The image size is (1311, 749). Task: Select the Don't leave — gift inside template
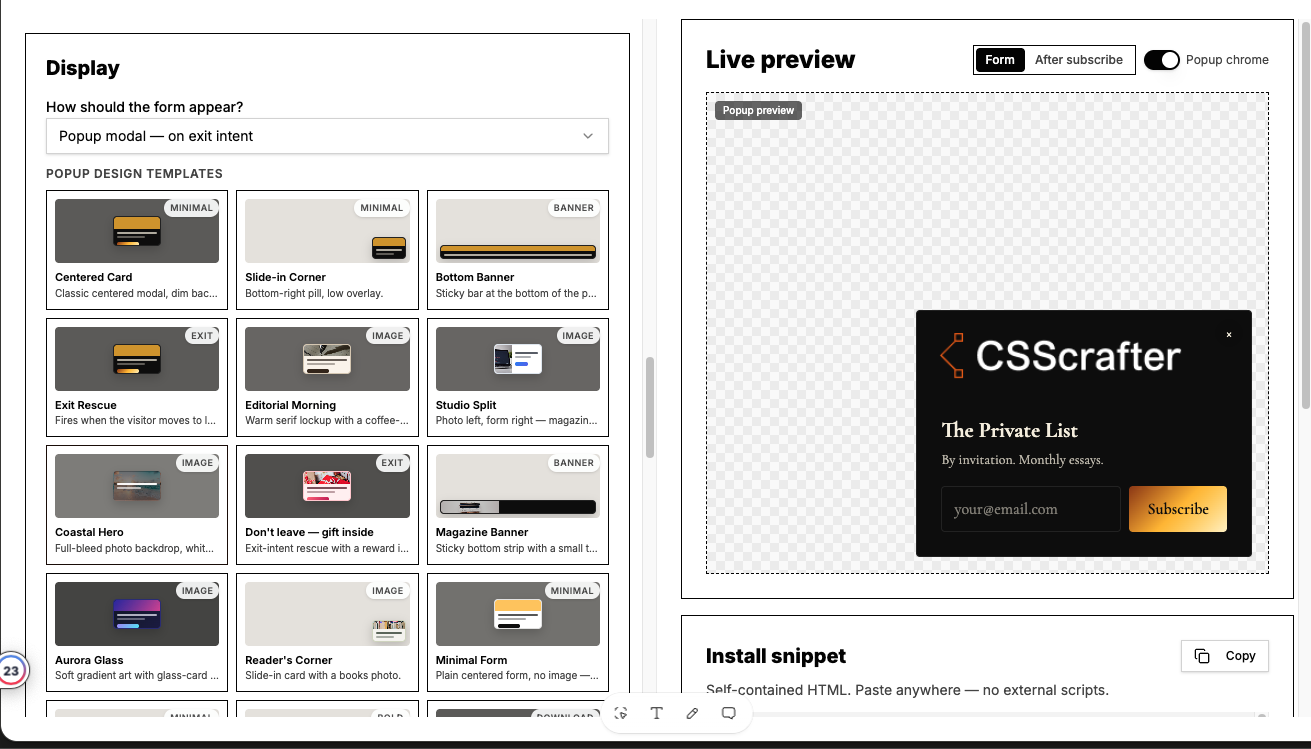click(327, 505)
